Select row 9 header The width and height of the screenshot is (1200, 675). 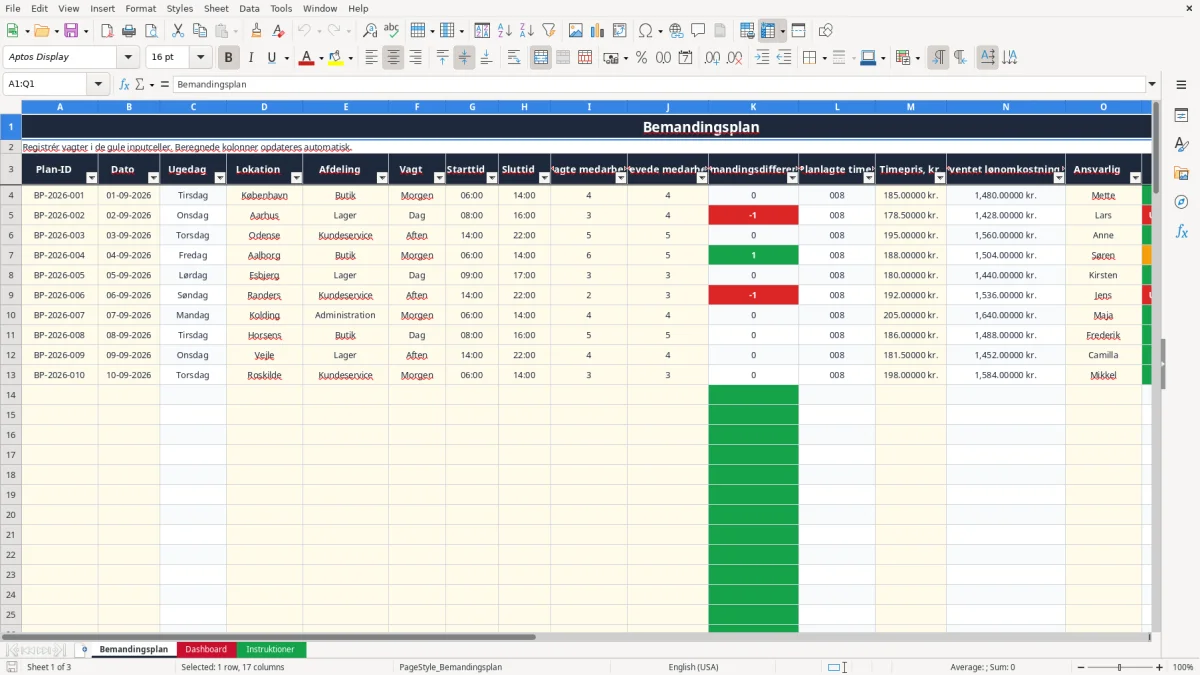[11, 295]
